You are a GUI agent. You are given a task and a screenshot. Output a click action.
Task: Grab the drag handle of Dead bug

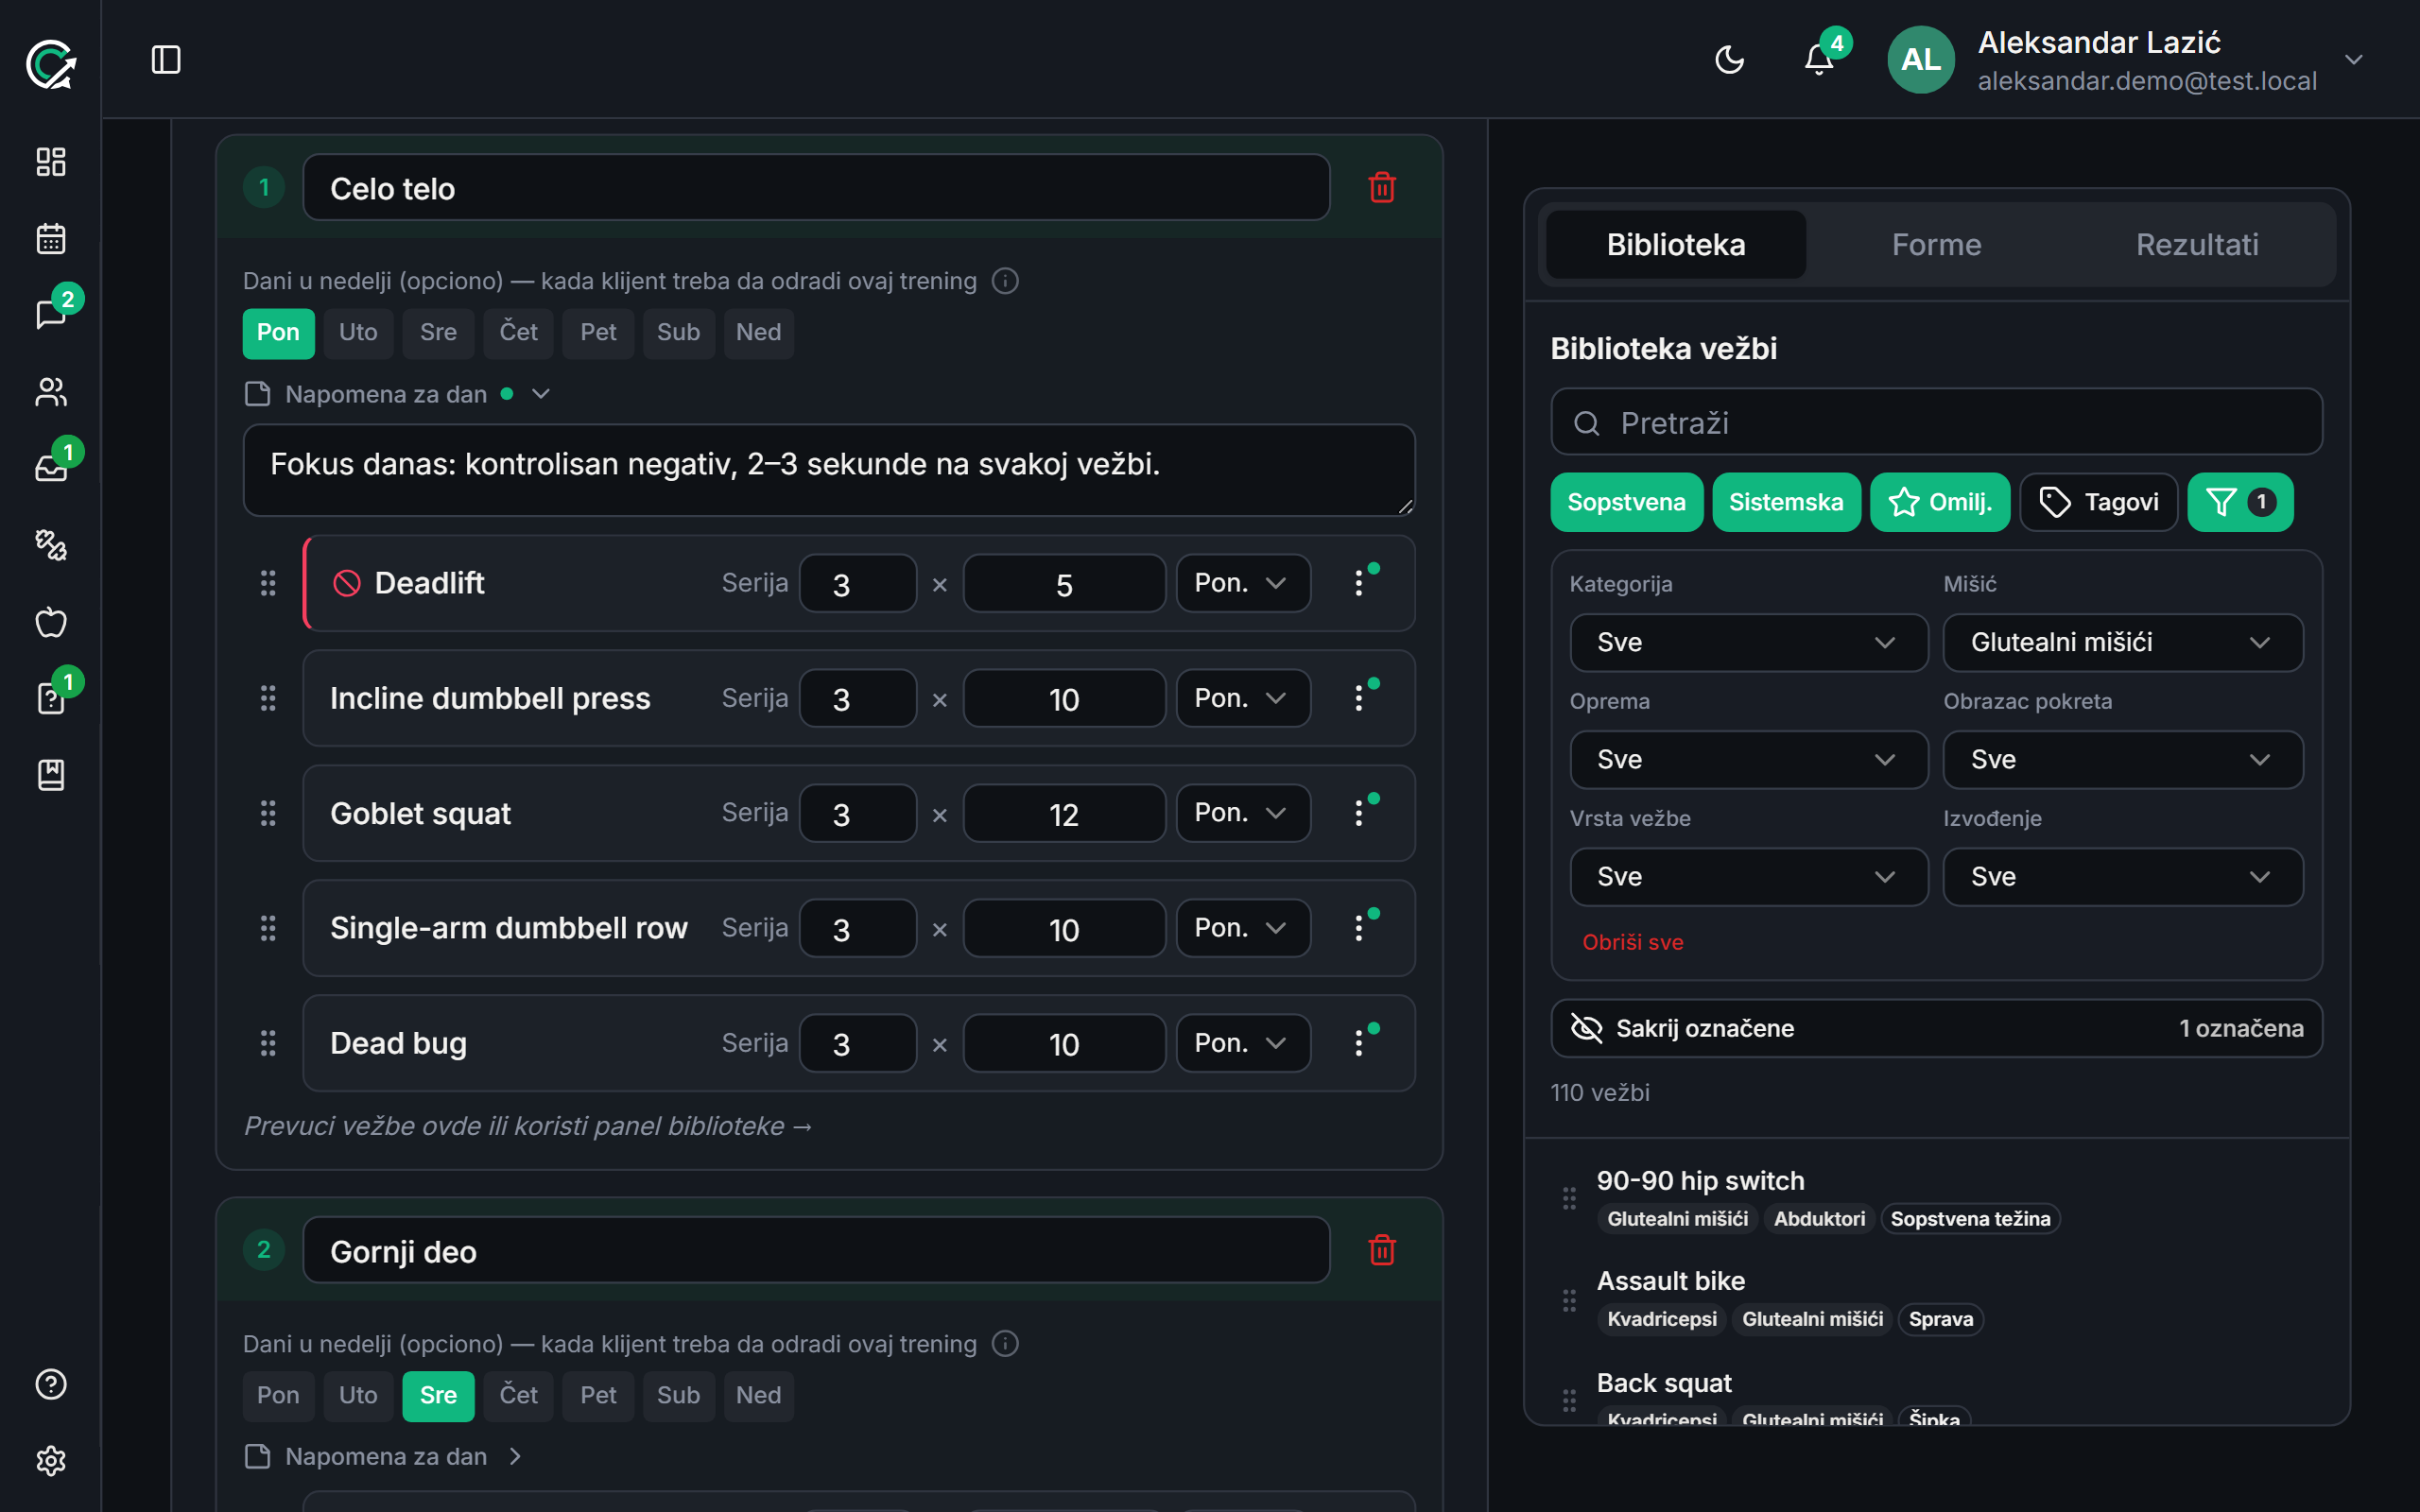268,1043
